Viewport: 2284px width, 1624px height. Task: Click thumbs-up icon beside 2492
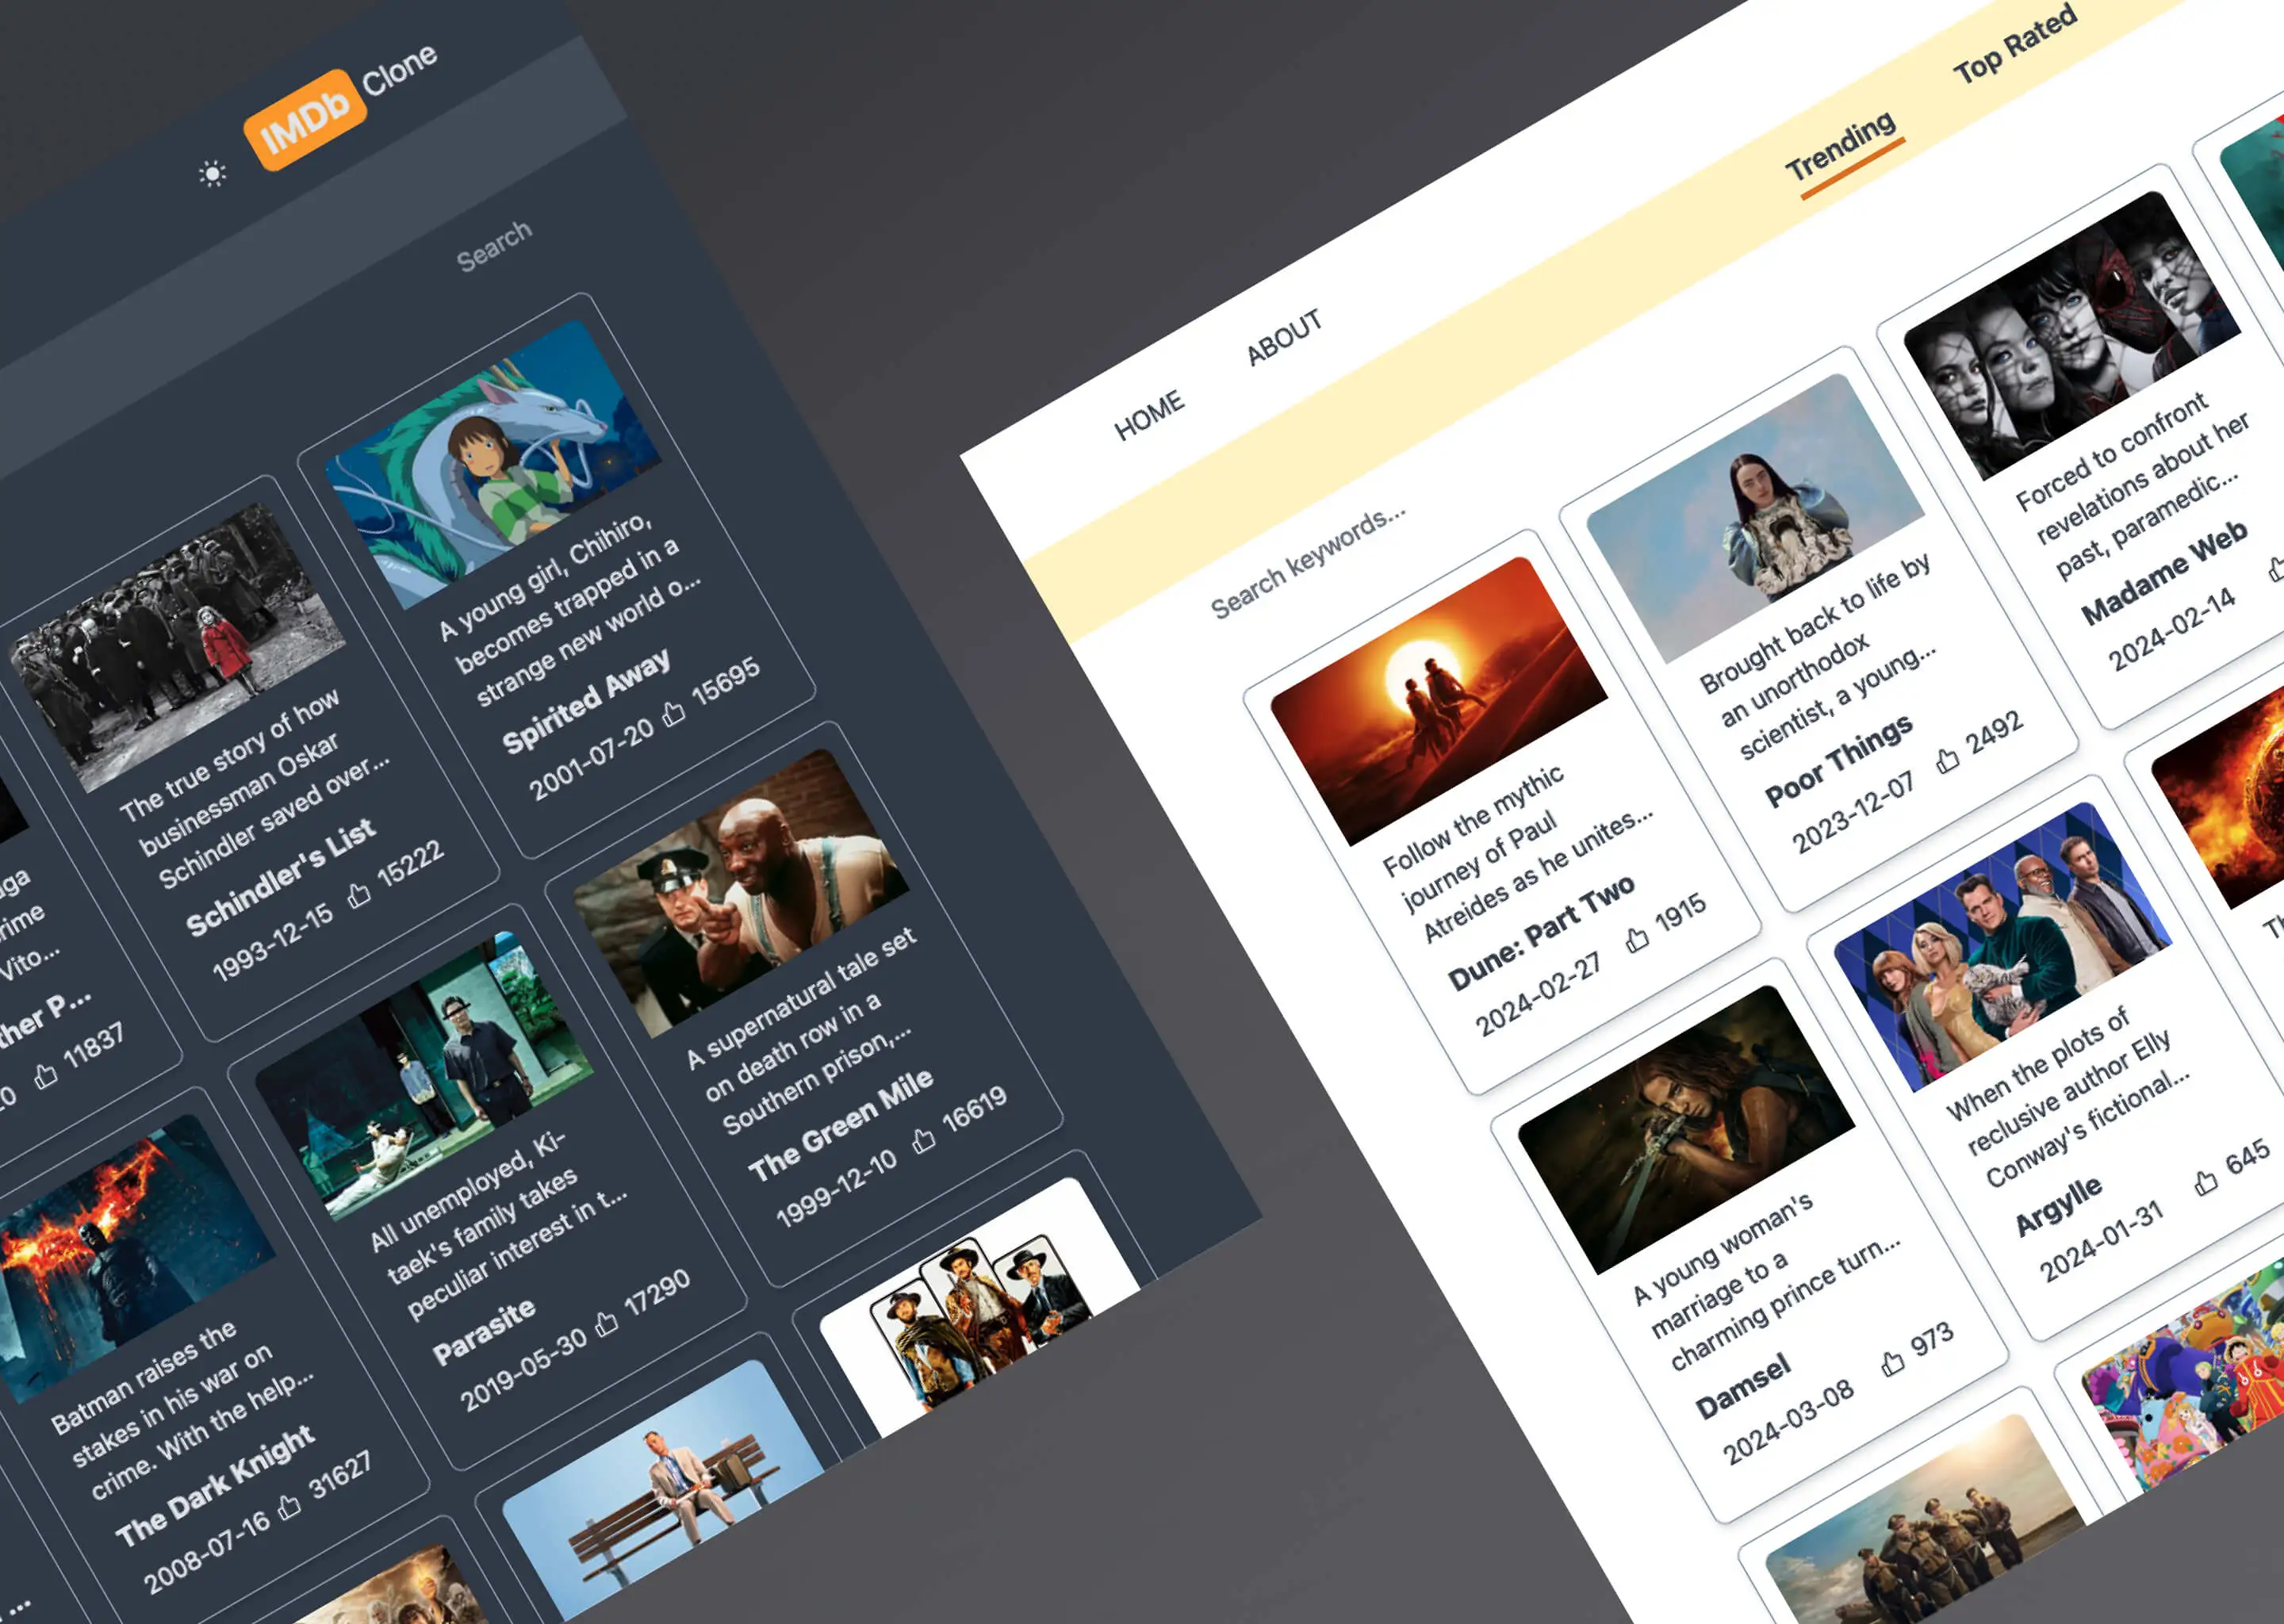tap(1947, 760)
